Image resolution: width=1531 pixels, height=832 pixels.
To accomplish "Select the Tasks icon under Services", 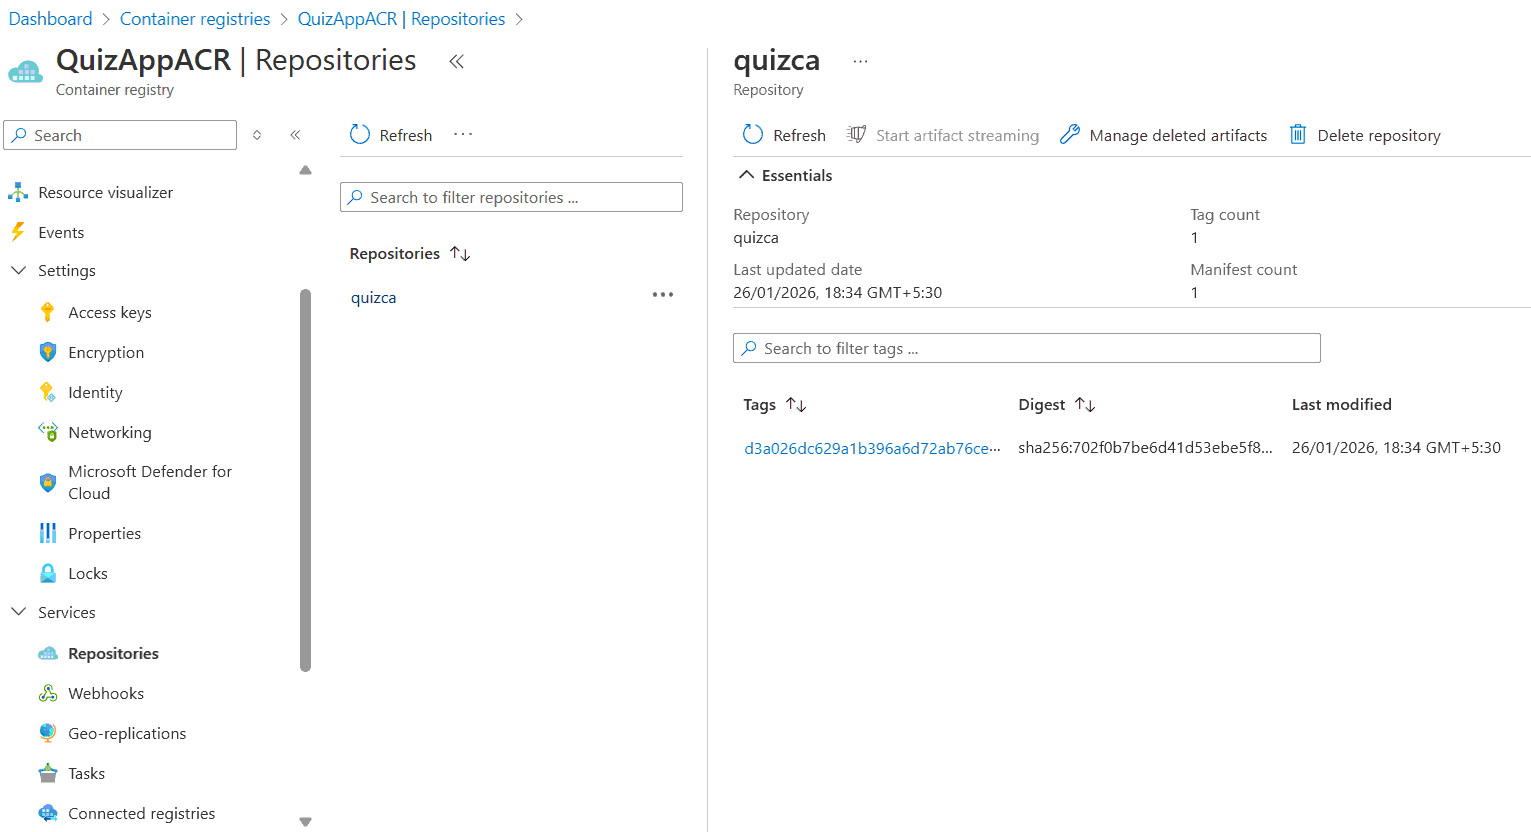I will tap(47, 773).
